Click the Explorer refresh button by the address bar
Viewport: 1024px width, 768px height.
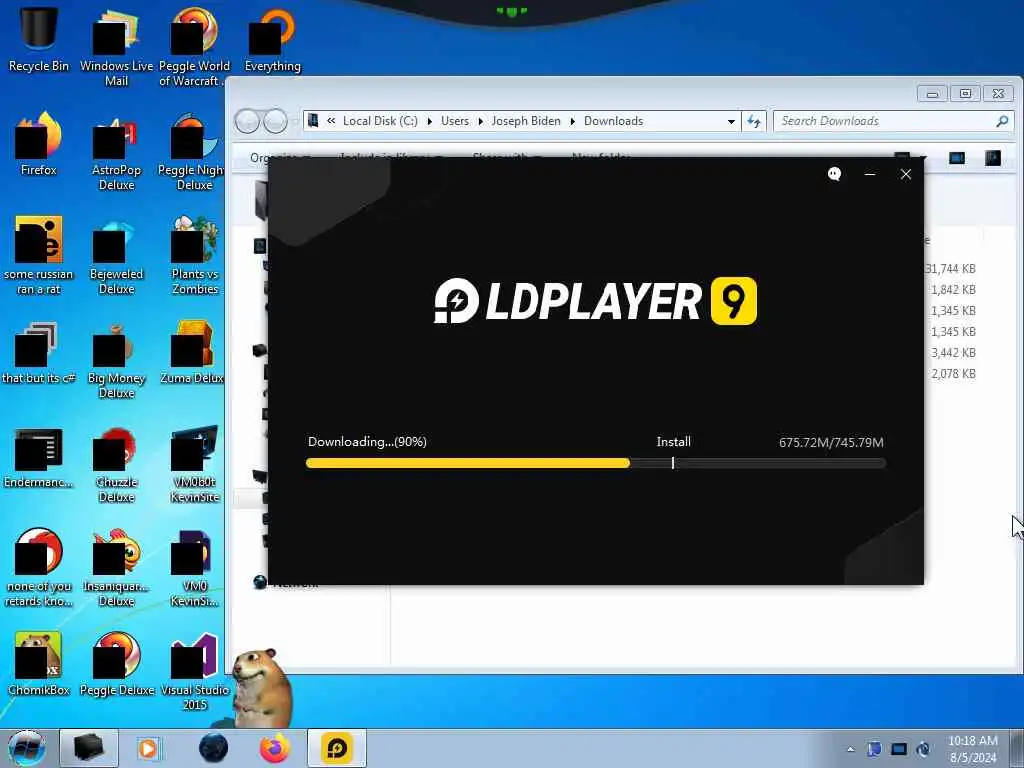click(x=754, y=121)
